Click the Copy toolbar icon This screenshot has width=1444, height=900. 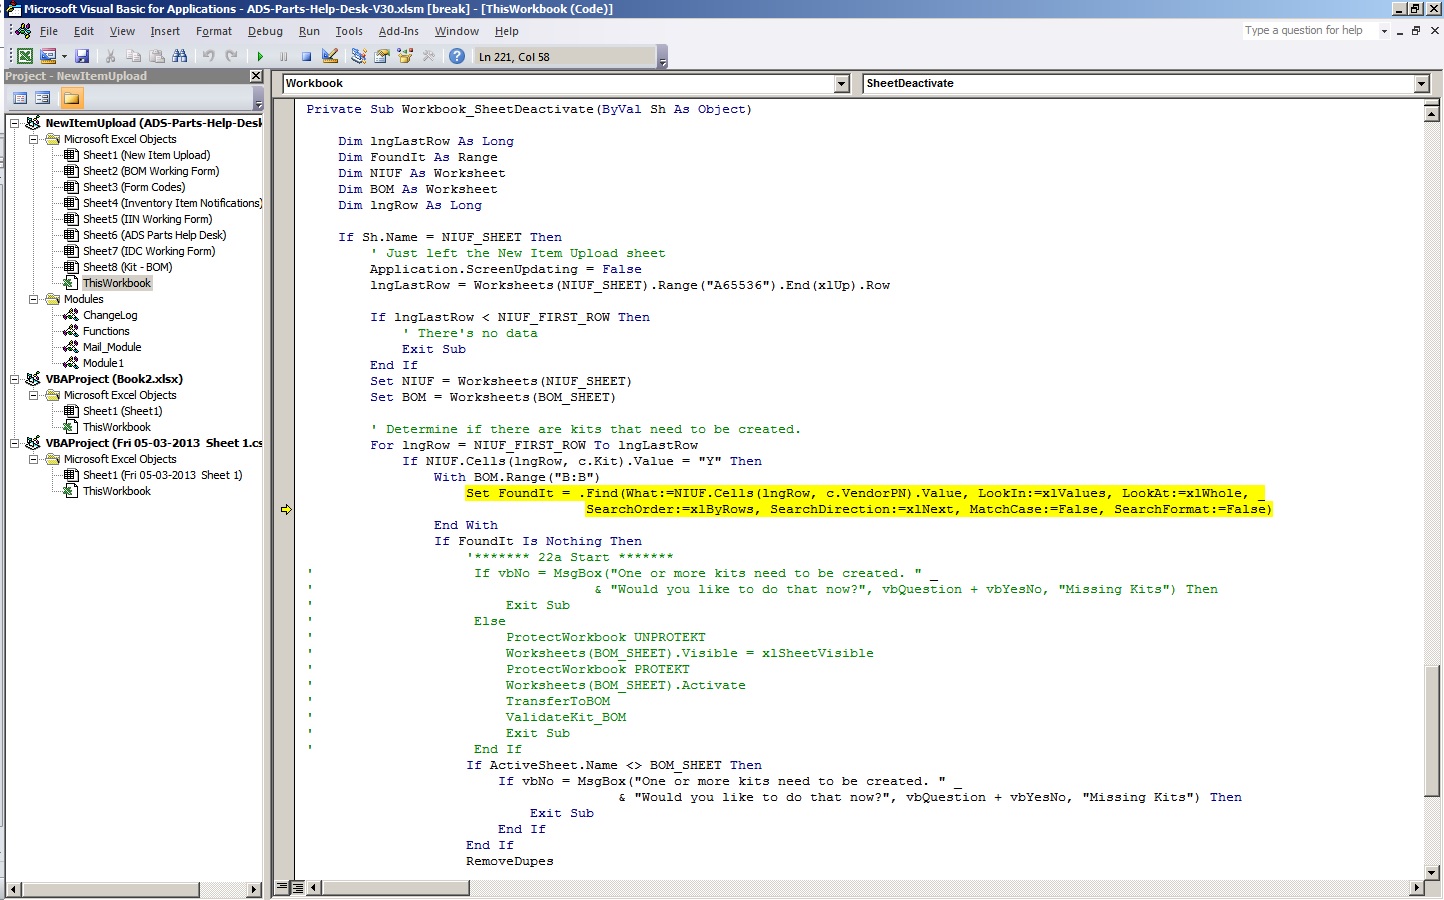(x=133, y=57)
